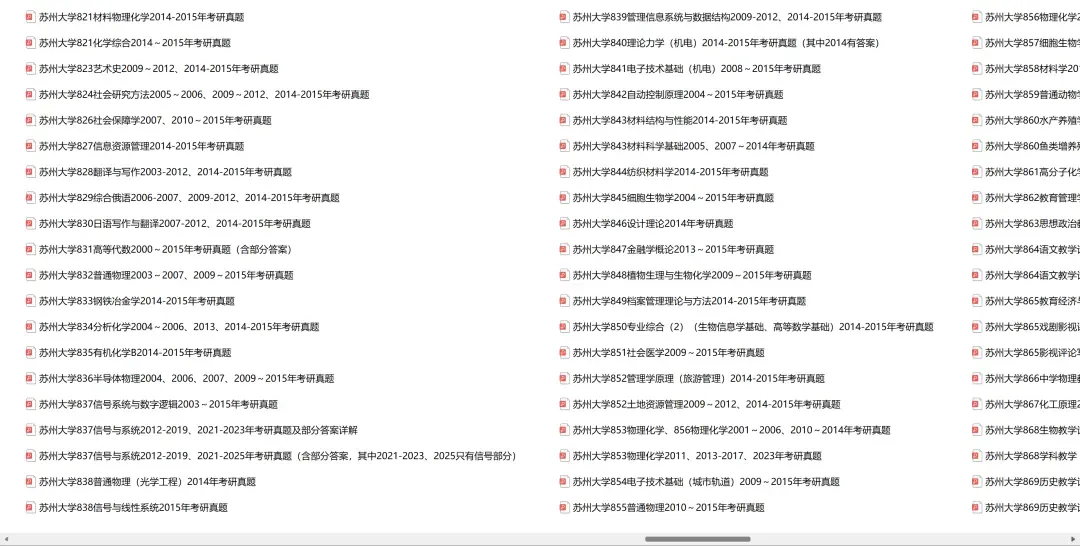
Task: Select 苏州大学837信号与系统2012-2019、2021-2023年考研真题及部分答案详解
Action: tap(198, 430)
